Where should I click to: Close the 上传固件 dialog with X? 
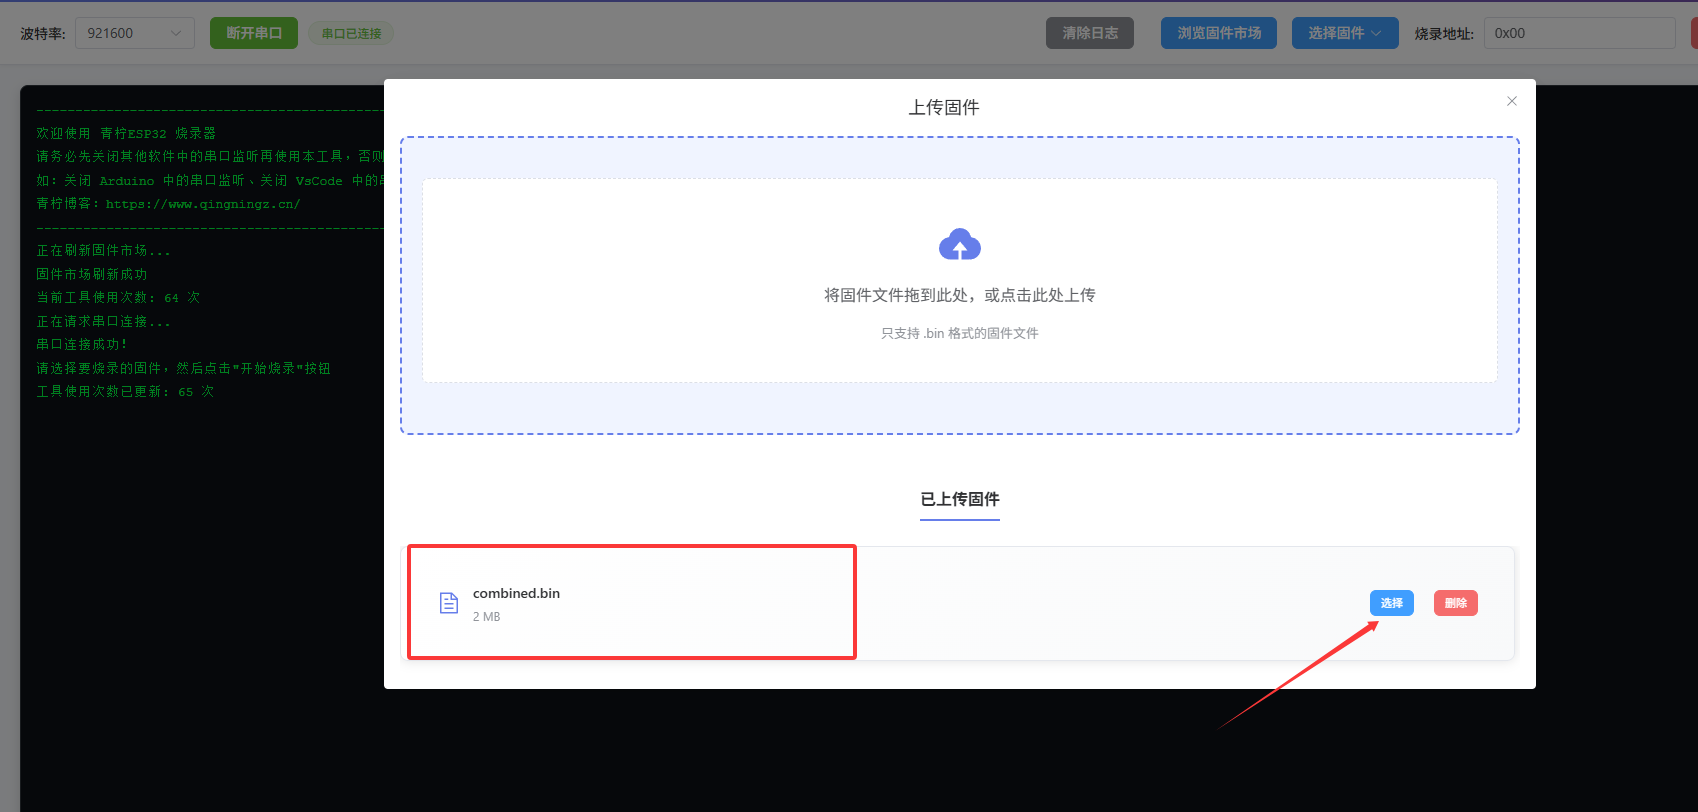click(x=1511, y=101)
